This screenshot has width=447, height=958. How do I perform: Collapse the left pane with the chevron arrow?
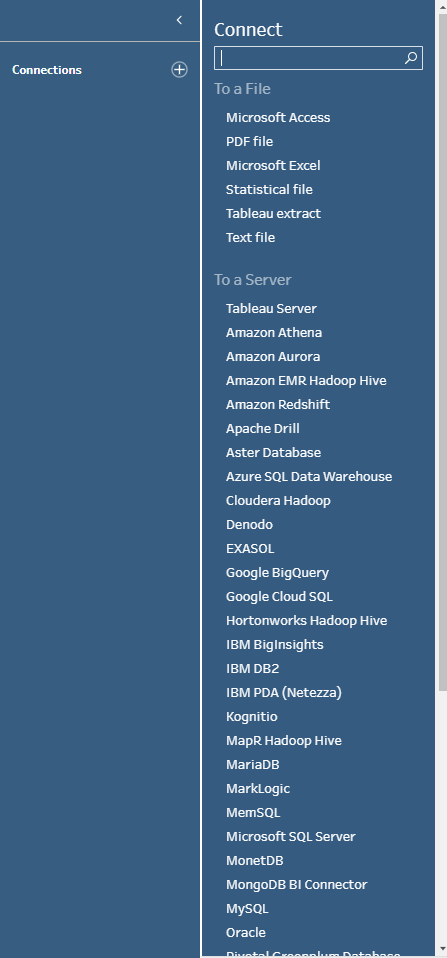(x=179, y=20)
